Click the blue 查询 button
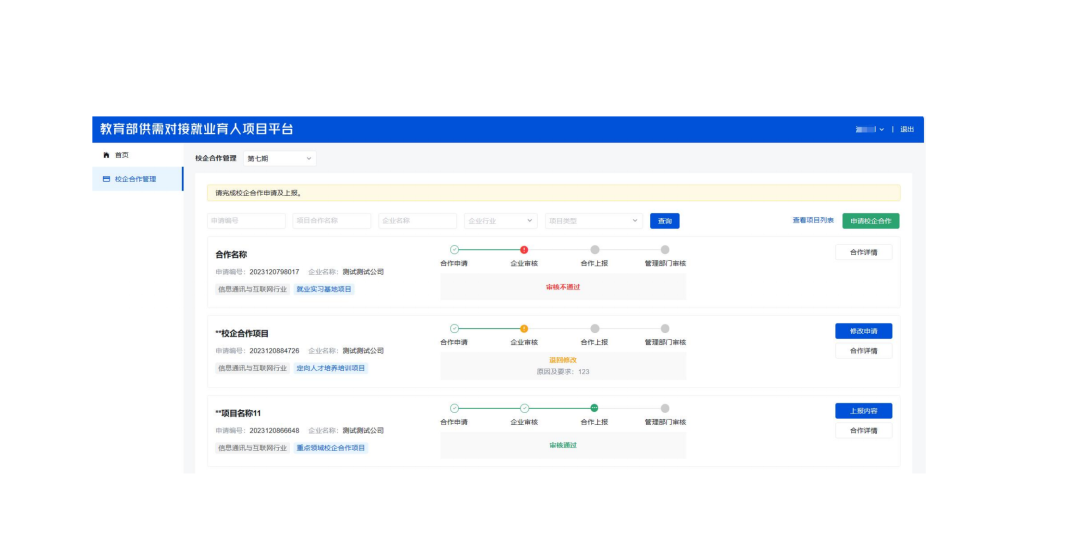This screenshot has height=541, width=1080. (664, 221)
